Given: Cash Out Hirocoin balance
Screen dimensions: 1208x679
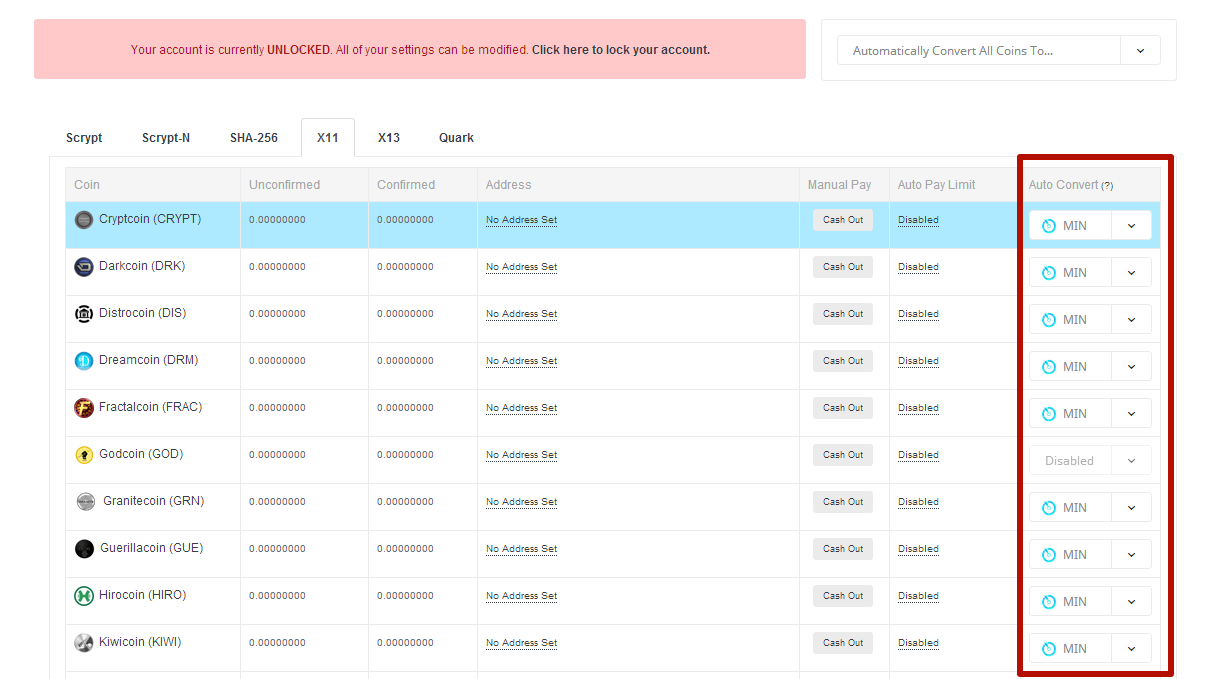Looking at the screenshot, I should [843, 596].
